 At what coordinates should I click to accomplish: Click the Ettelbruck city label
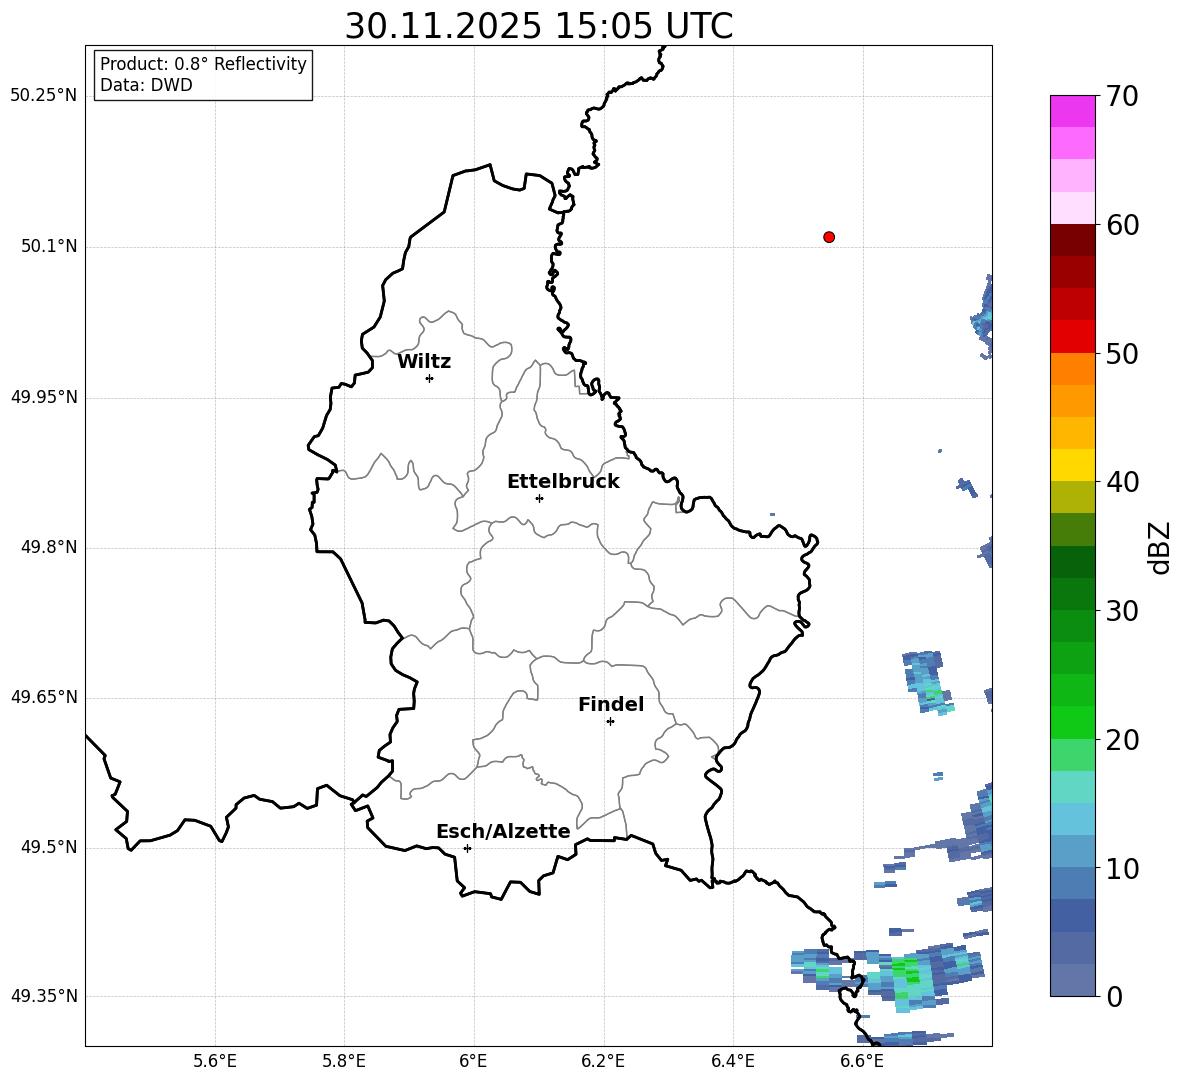(563, 482)
